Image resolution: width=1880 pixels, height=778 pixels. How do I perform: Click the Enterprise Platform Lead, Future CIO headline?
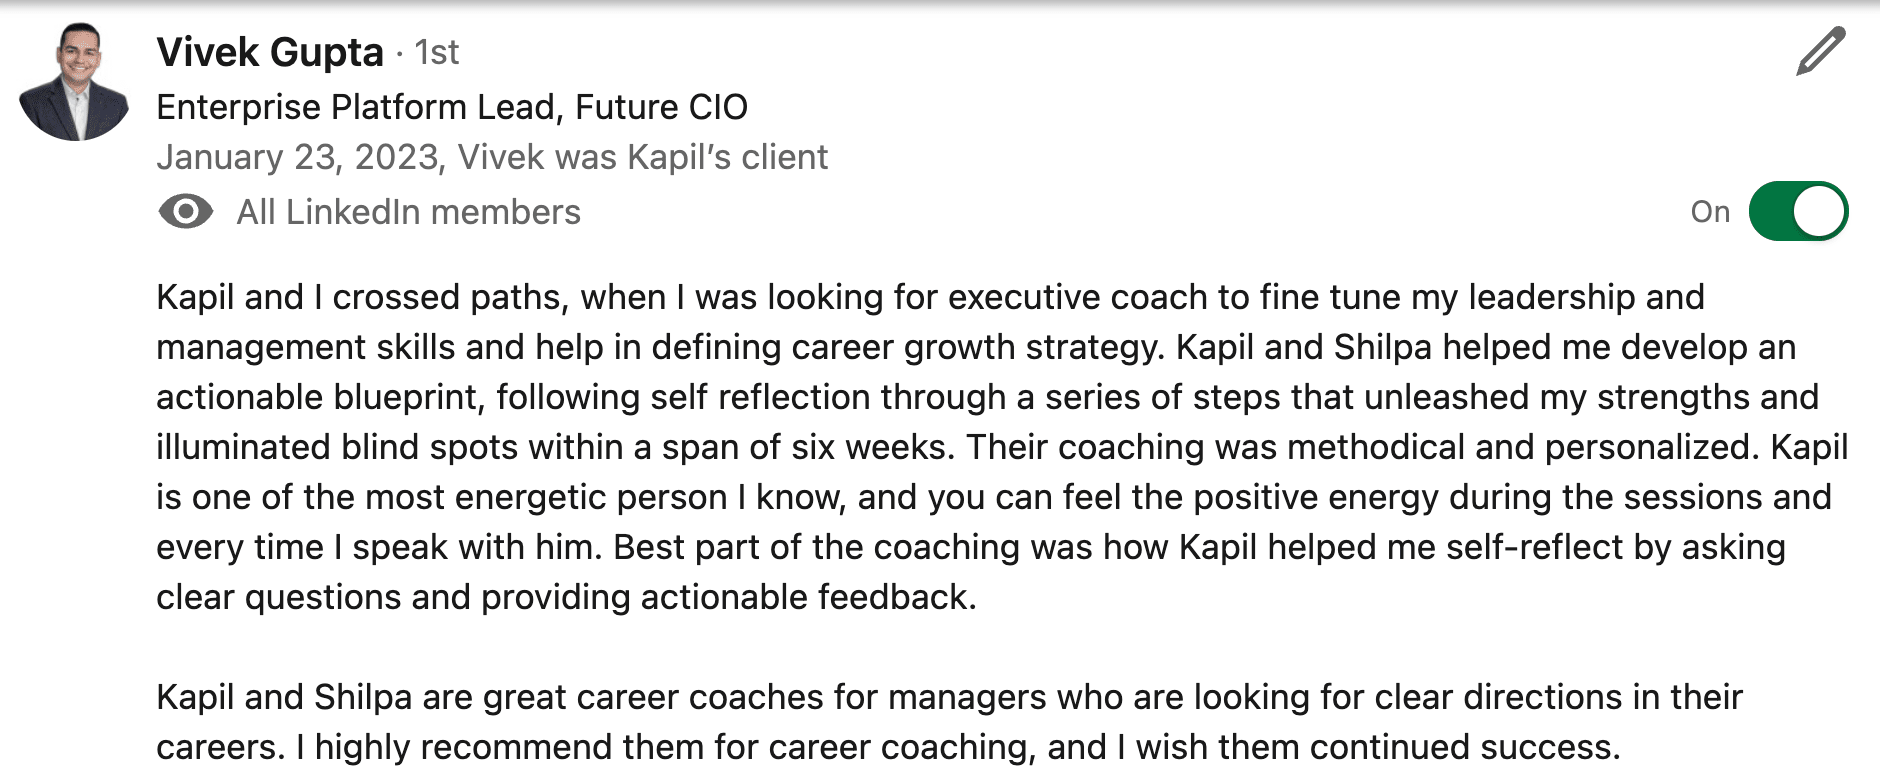tap(452, 107)
